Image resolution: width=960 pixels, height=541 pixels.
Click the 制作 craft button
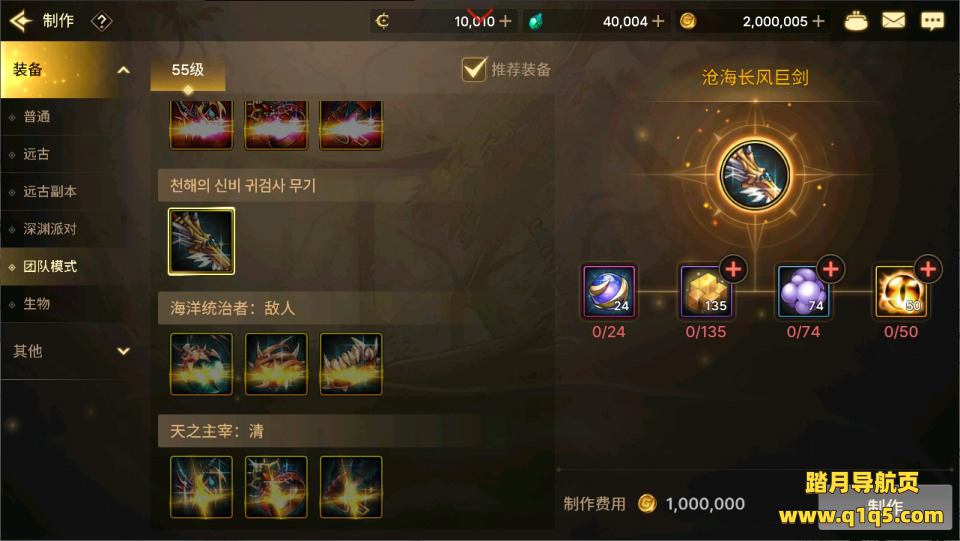click(x=885, y=506)
